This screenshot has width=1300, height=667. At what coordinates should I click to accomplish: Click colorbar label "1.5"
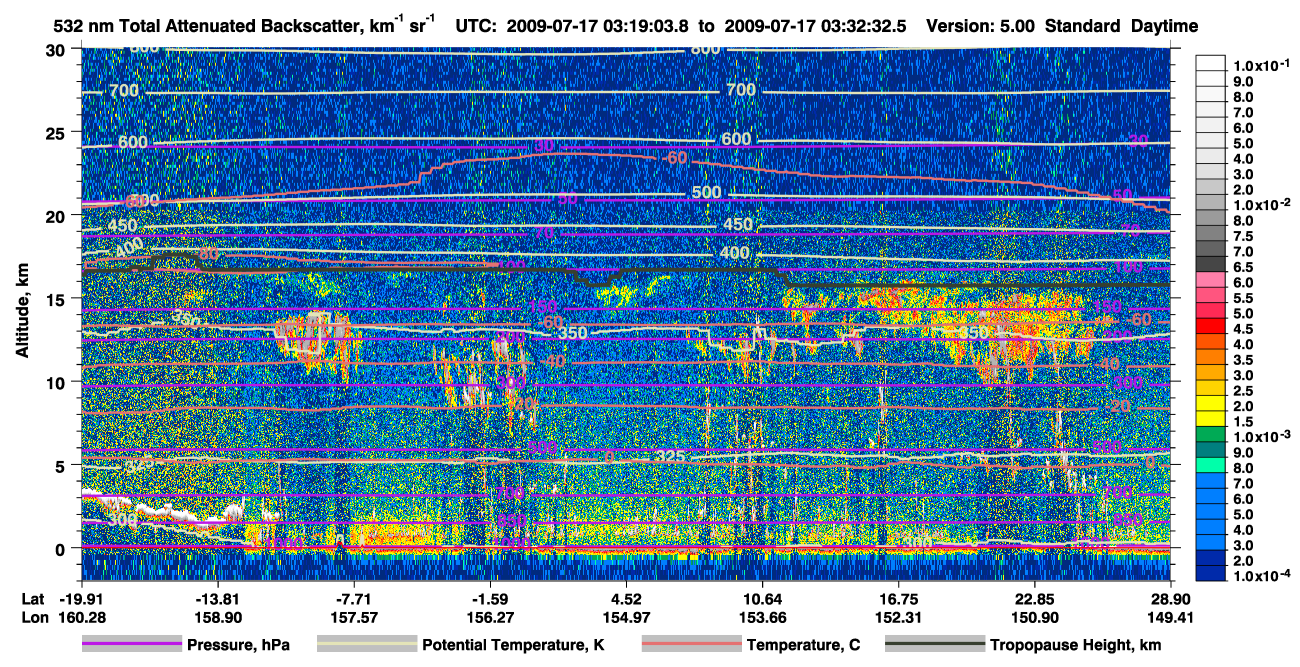tap(1245, 422)
